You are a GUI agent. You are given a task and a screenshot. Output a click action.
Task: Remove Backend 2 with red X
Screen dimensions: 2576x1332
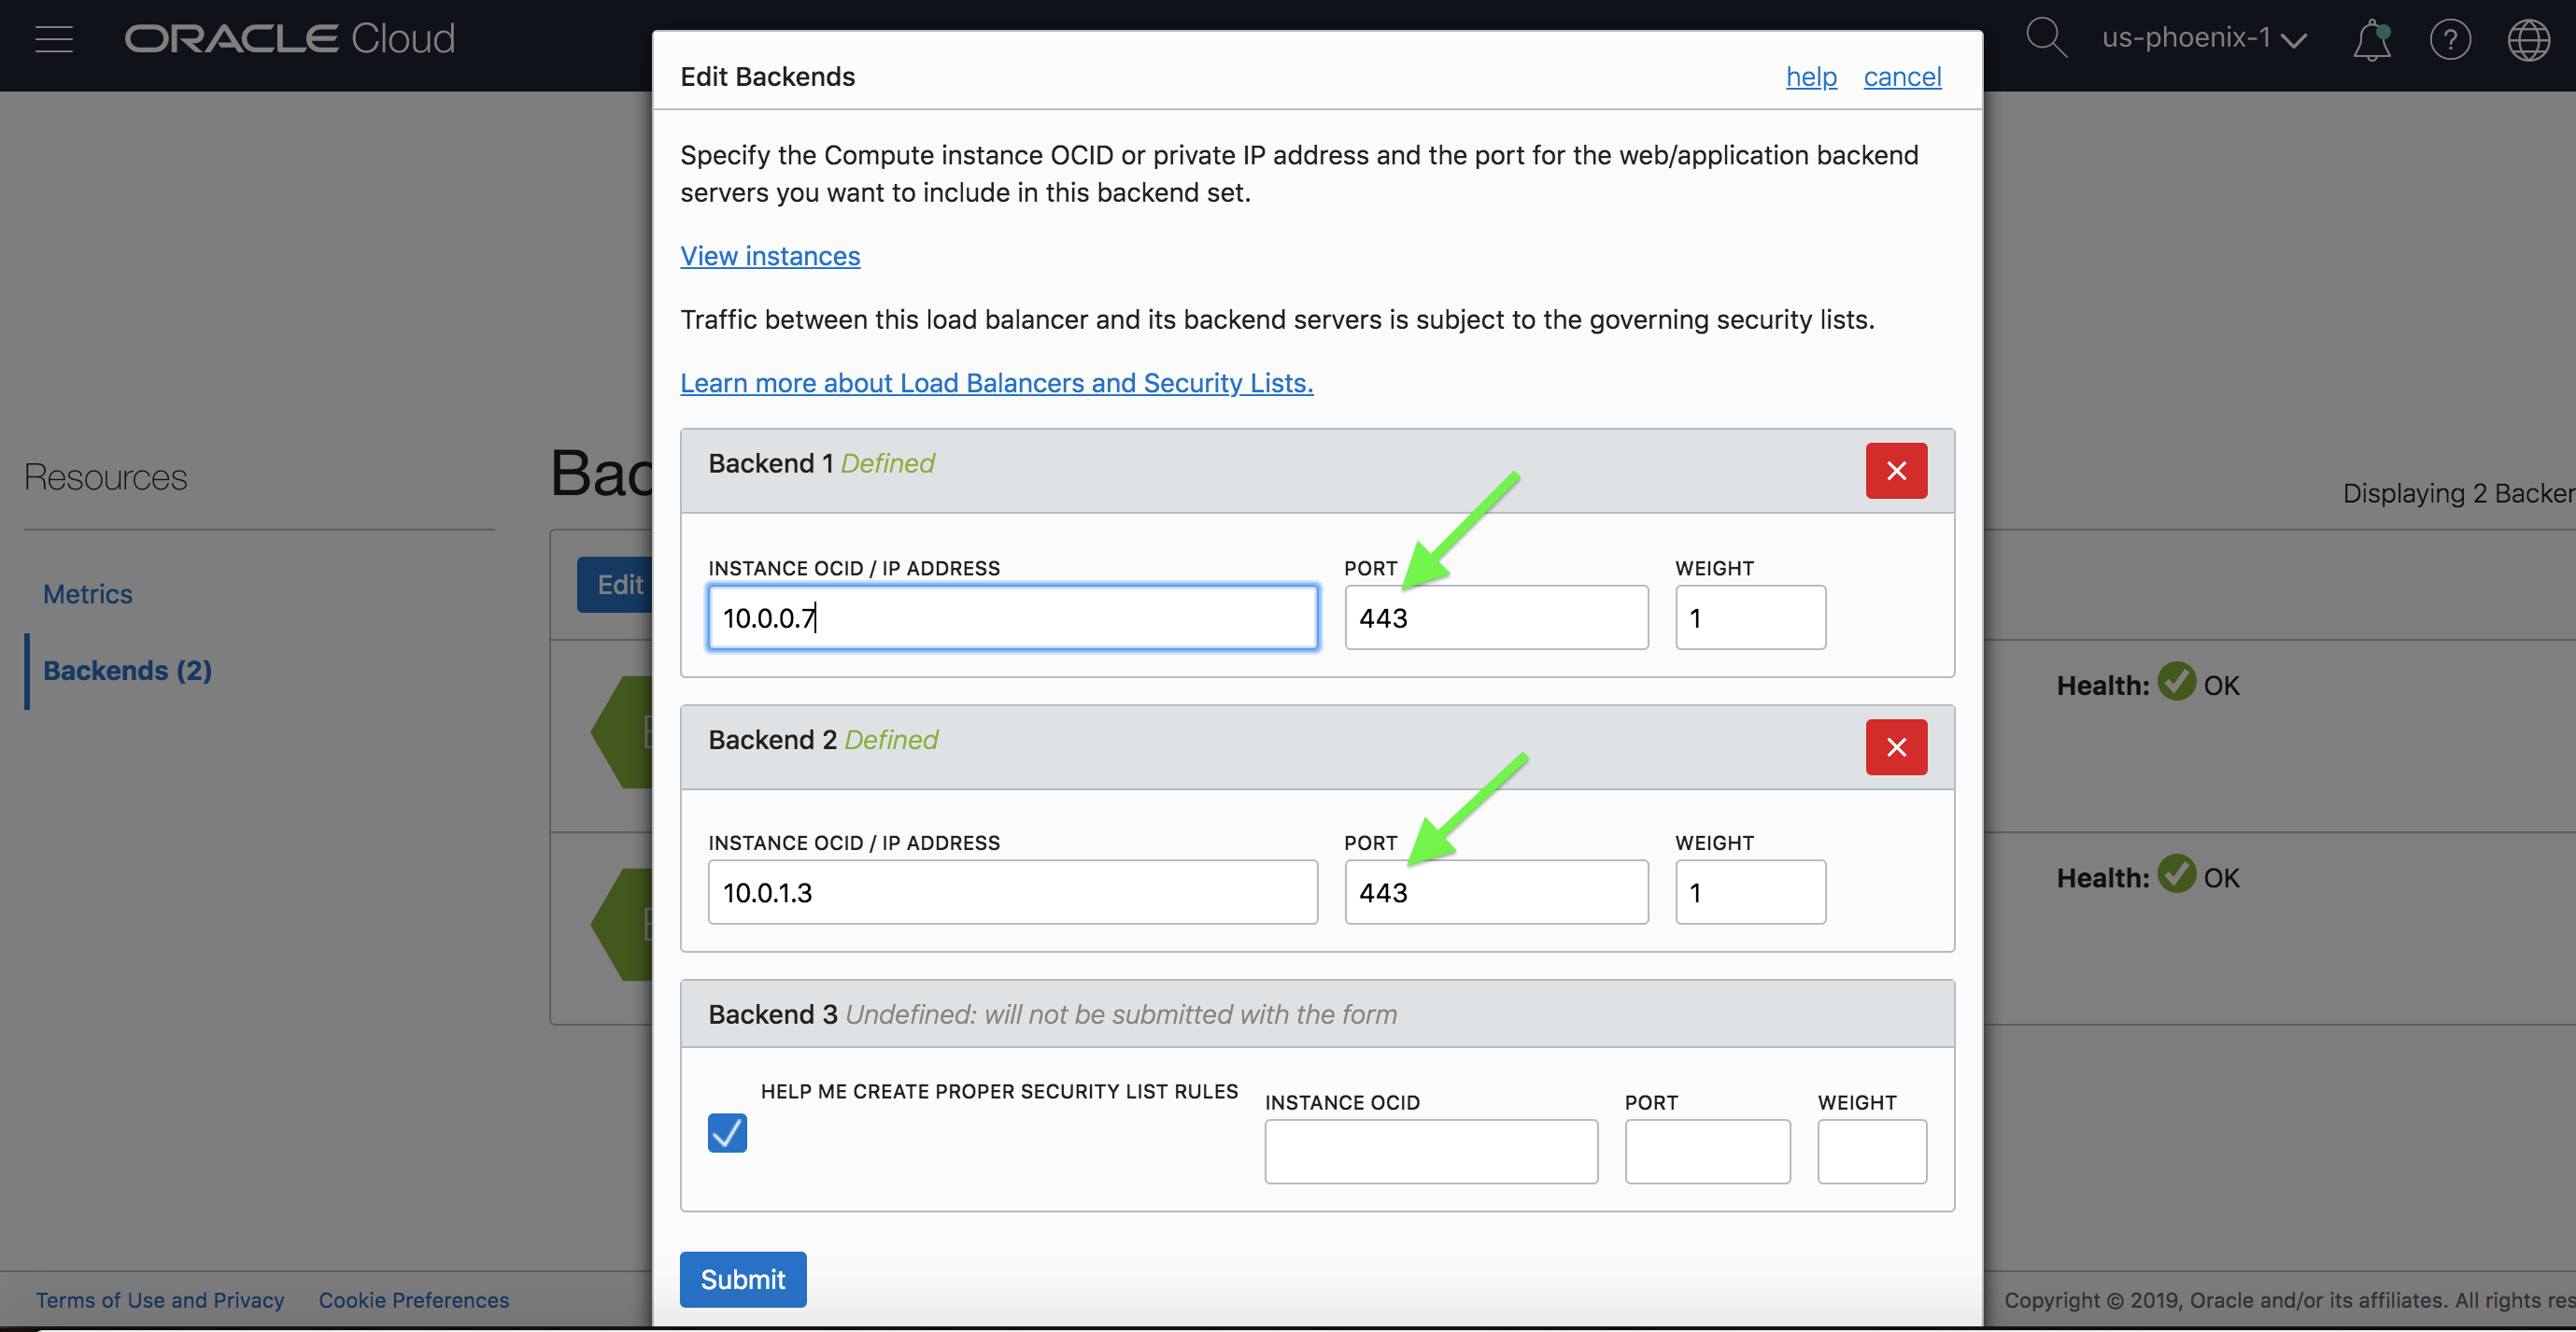coord(1895,747)
